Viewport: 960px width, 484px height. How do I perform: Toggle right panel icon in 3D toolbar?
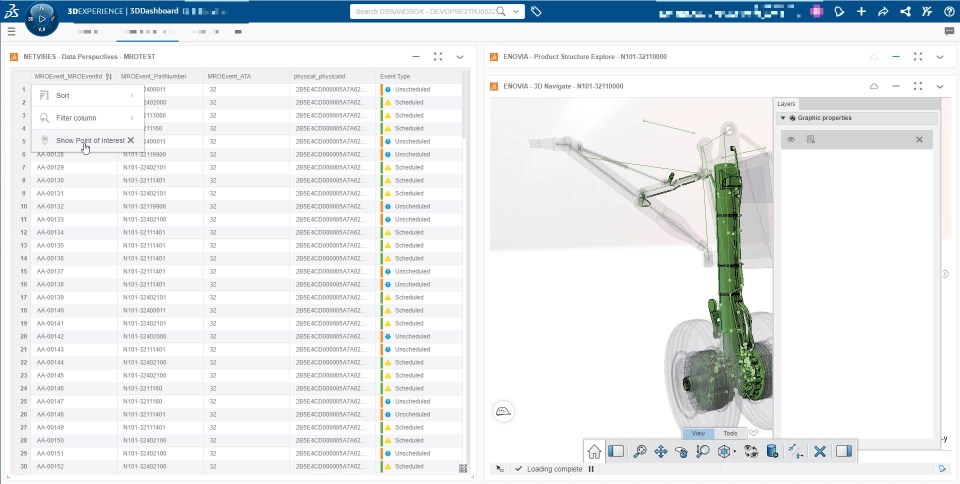tap(843, 452)
